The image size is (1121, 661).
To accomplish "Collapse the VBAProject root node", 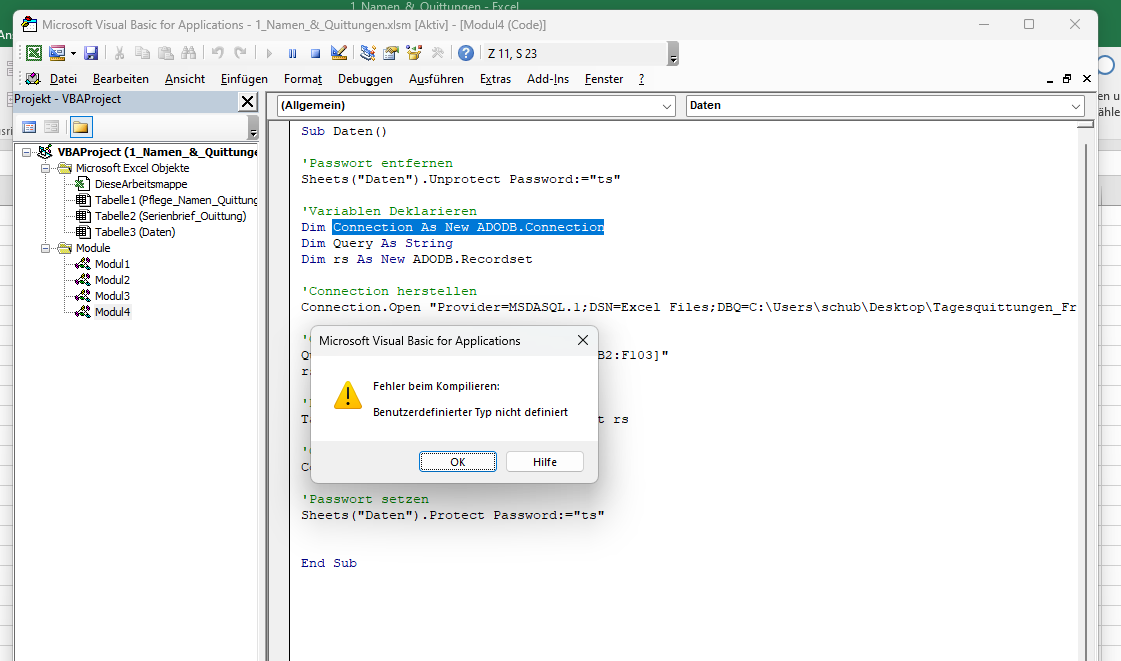I will [x=26, y=152].
